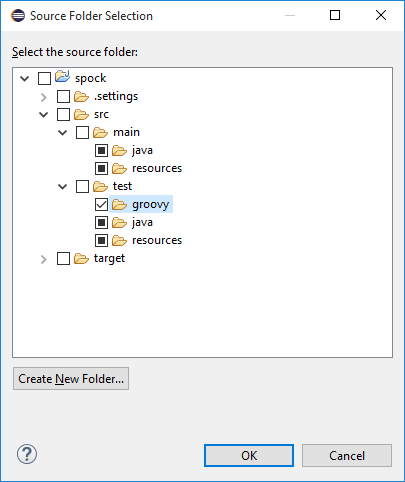Viewport: 405px width, 482px height.
Task: Click the spock project folder icon
Action: 62,77
